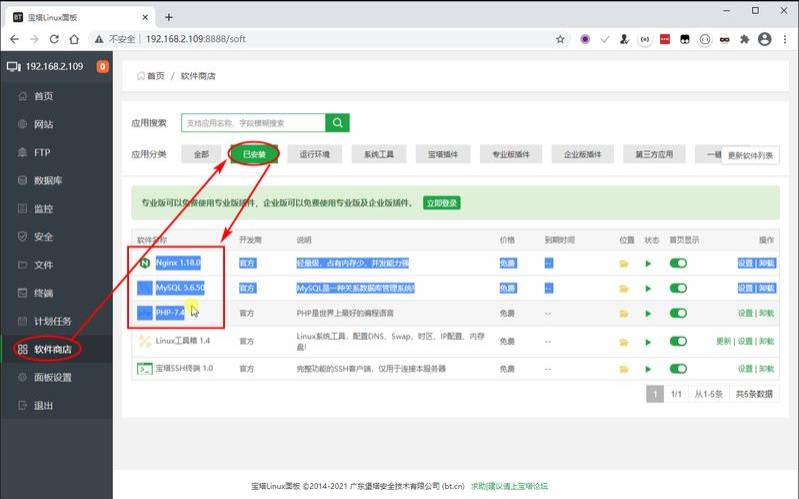Click the 更新软件列表 button

pos(750,155)
